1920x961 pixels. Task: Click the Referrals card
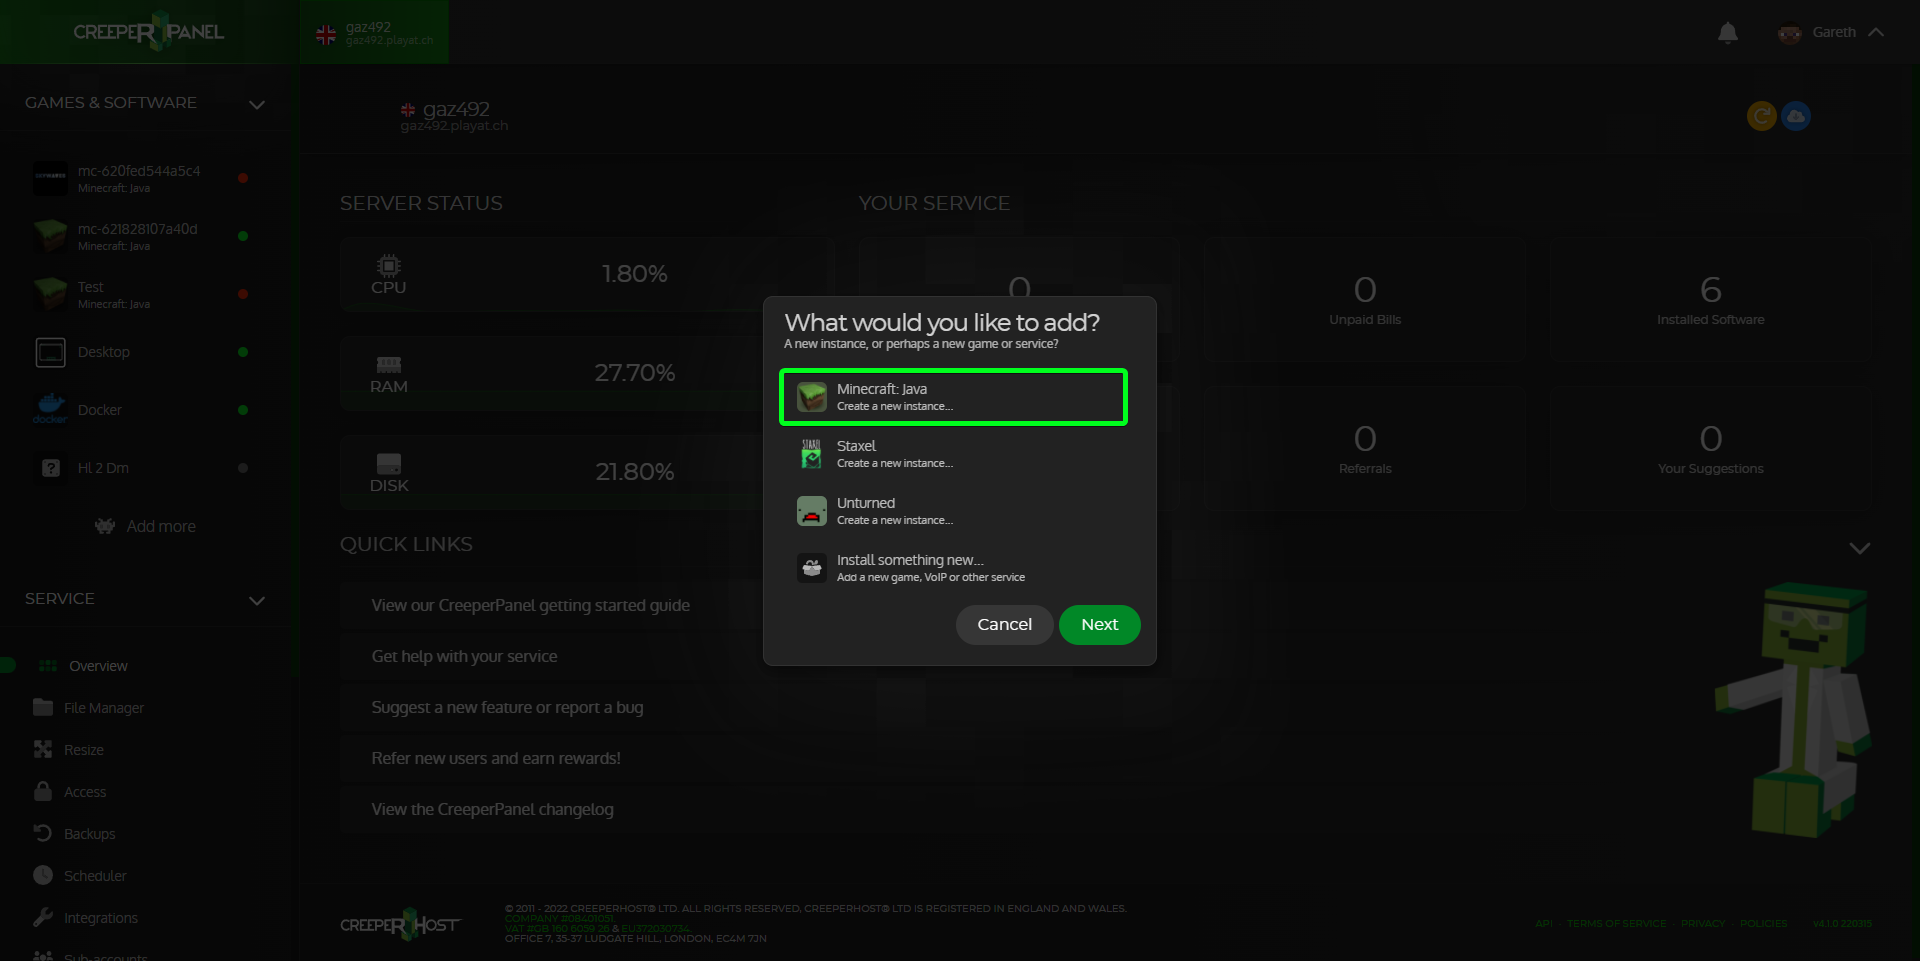(x=1365, y=448)
